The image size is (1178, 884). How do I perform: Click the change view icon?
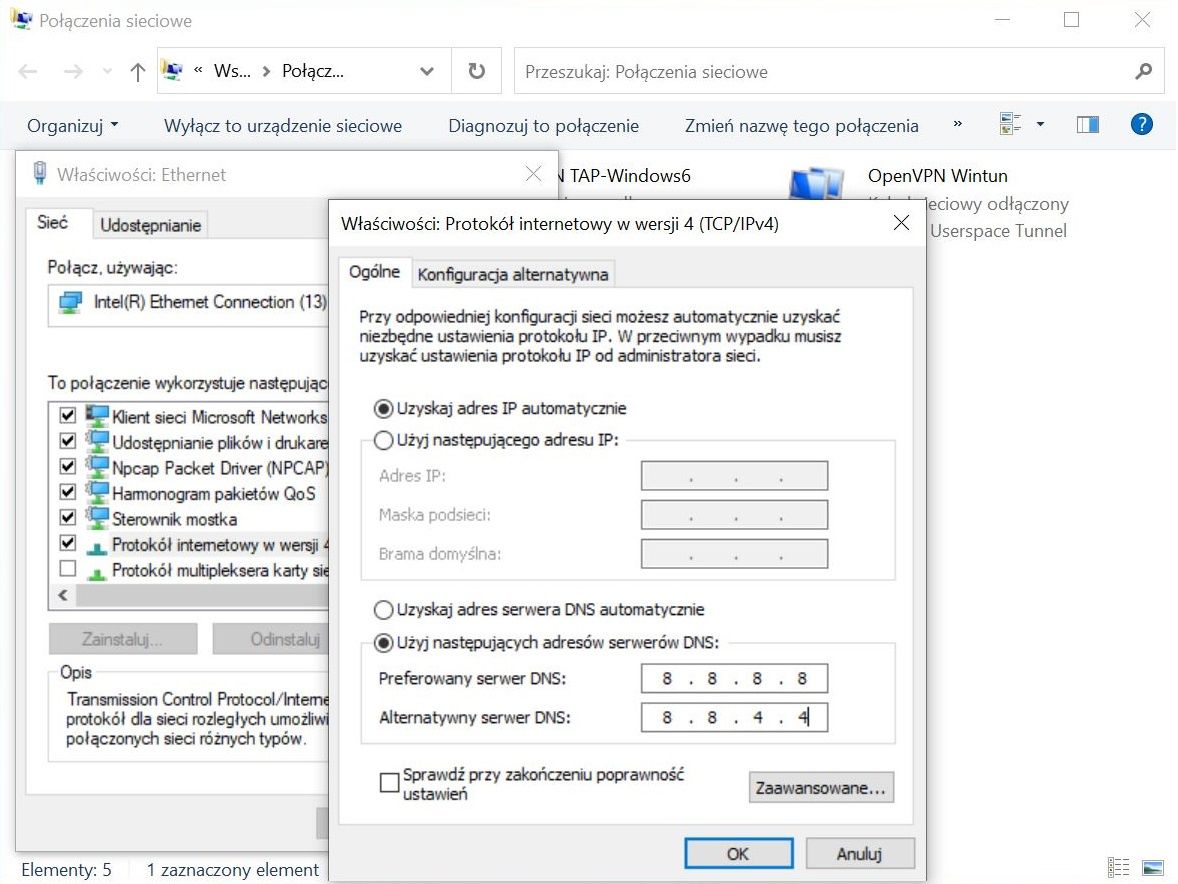pos(1011,124)
